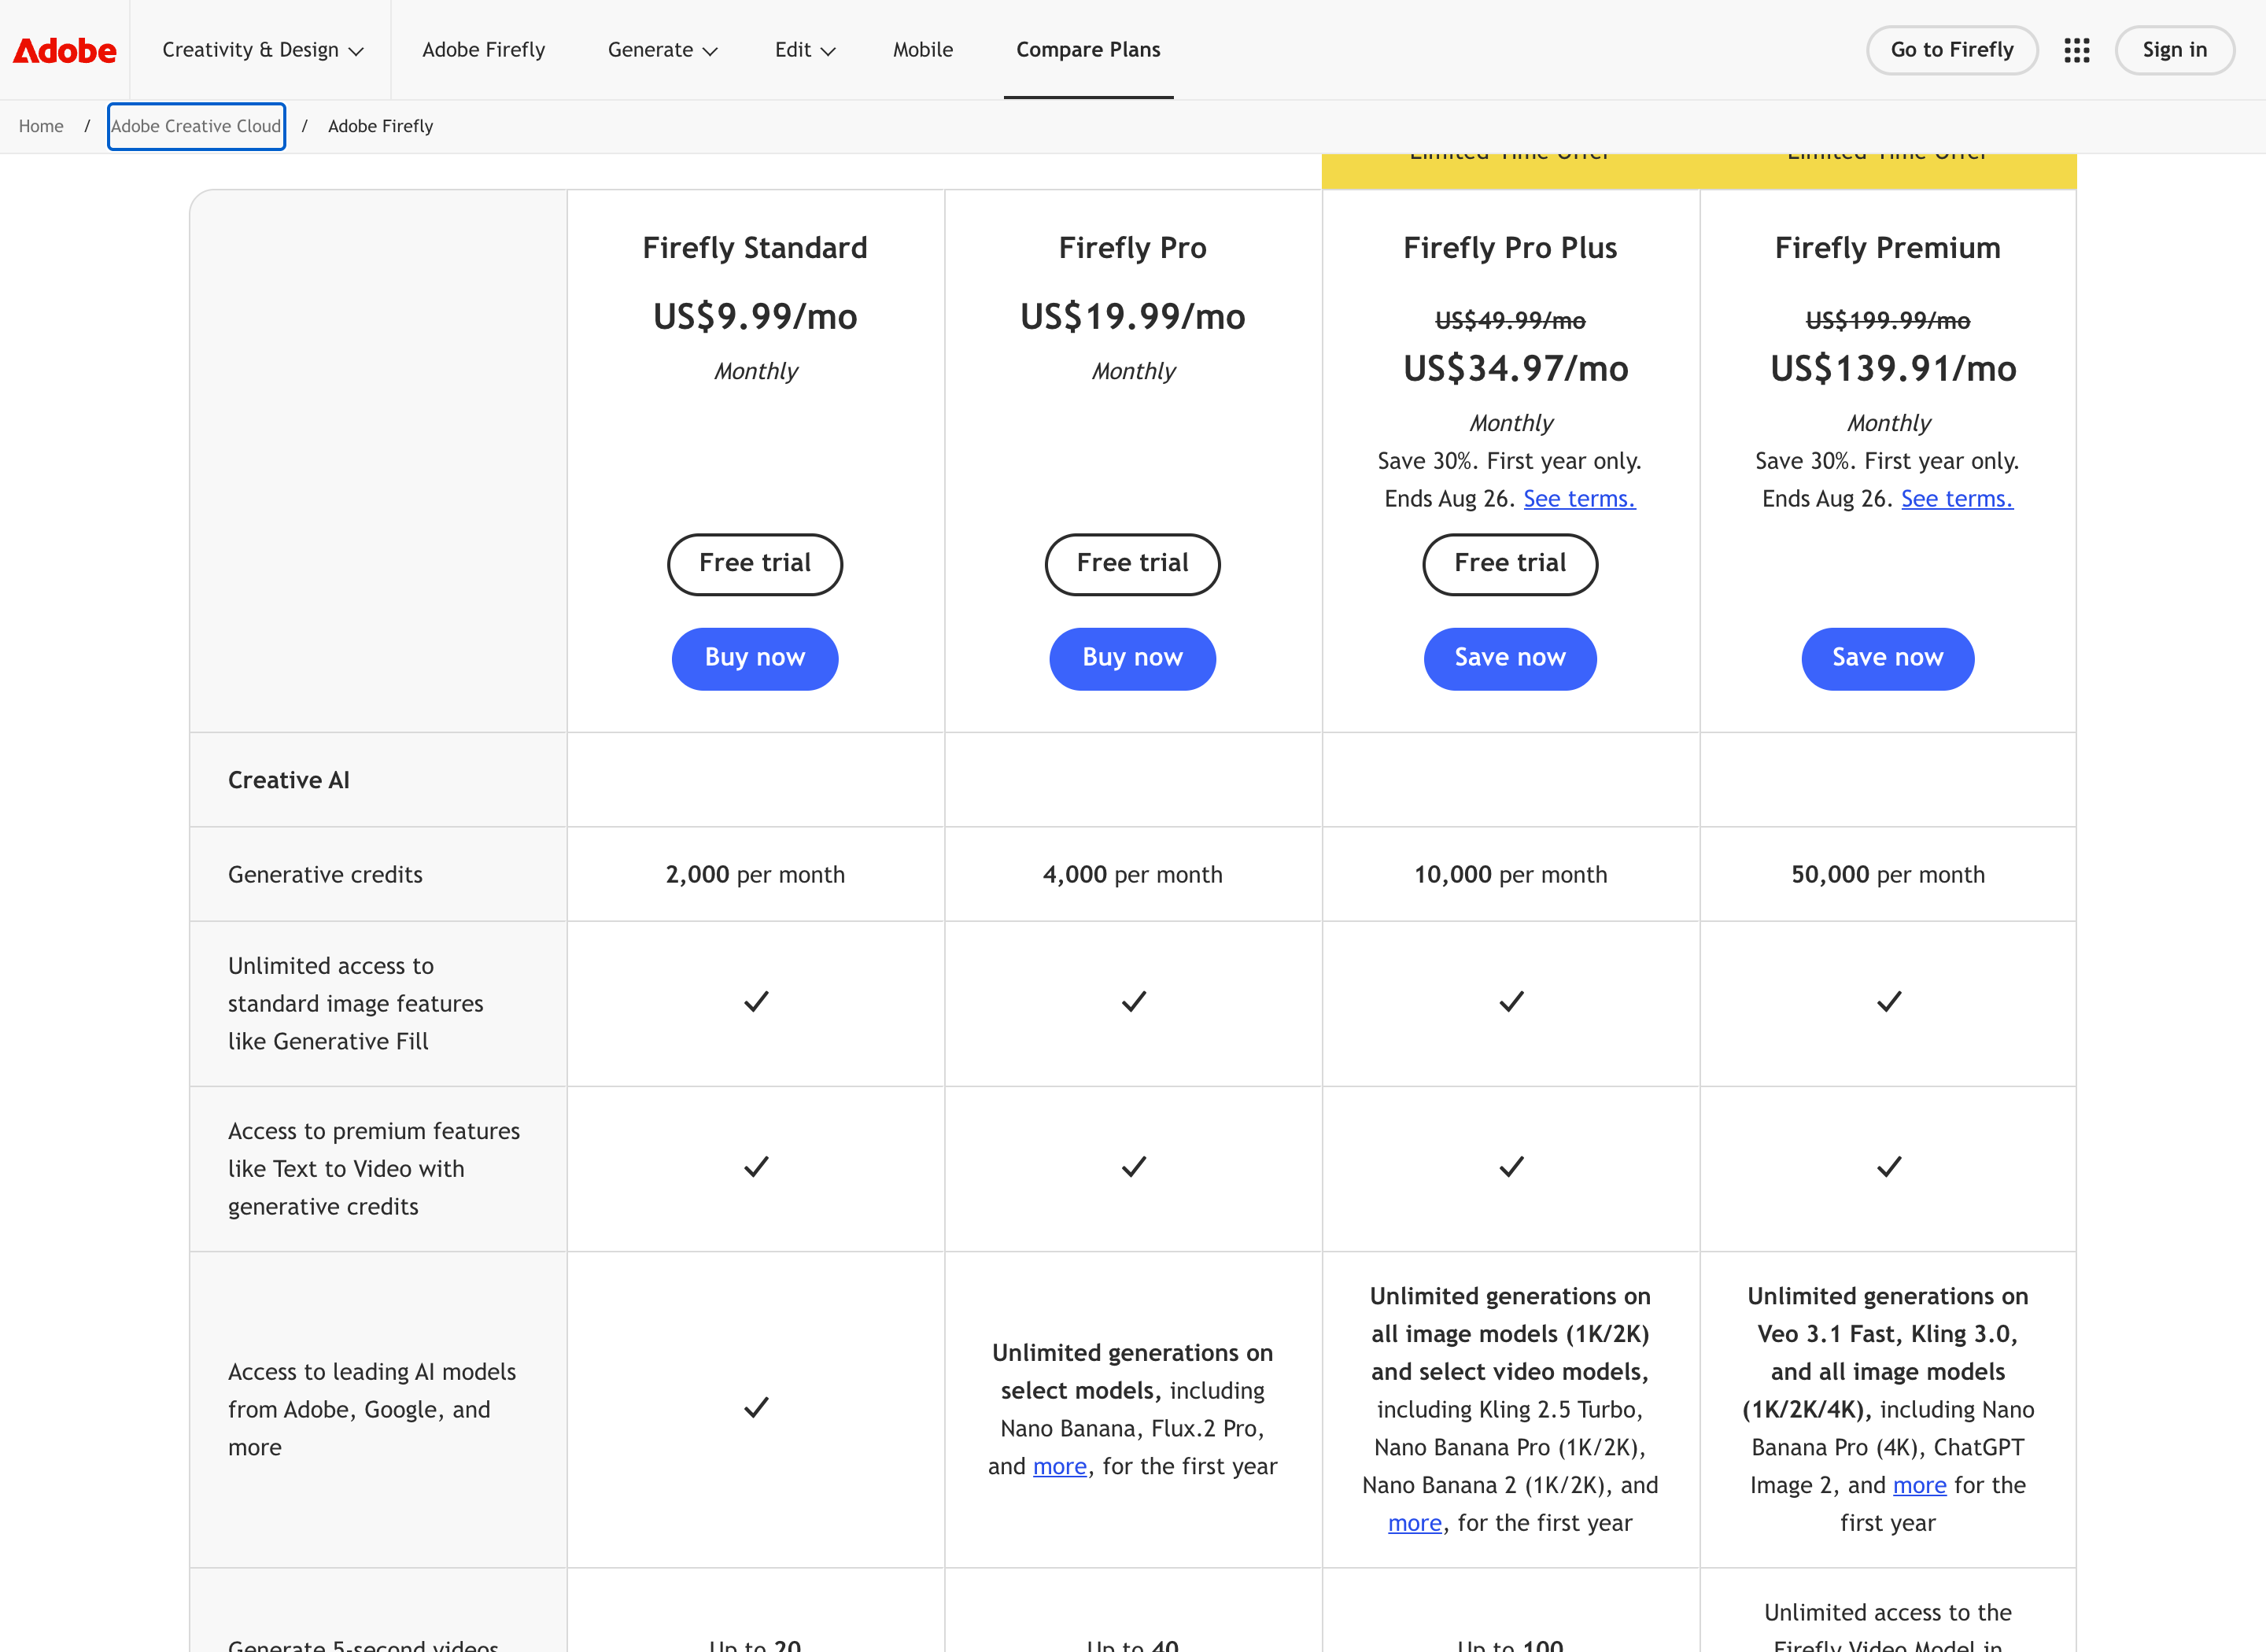The image size is (2266, 1652).
Task: Expand the Edit dropdown
Action: coord(805,50)
